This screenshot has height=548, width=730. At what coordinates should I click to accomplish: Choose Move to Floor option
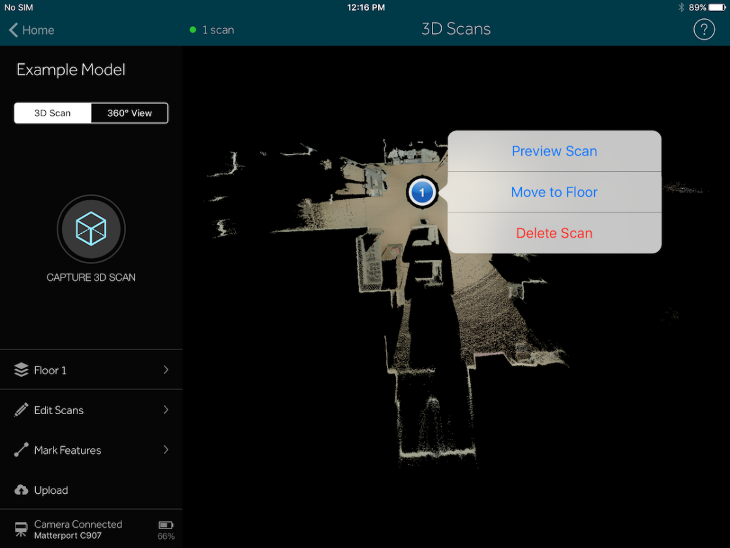point(554,192)
